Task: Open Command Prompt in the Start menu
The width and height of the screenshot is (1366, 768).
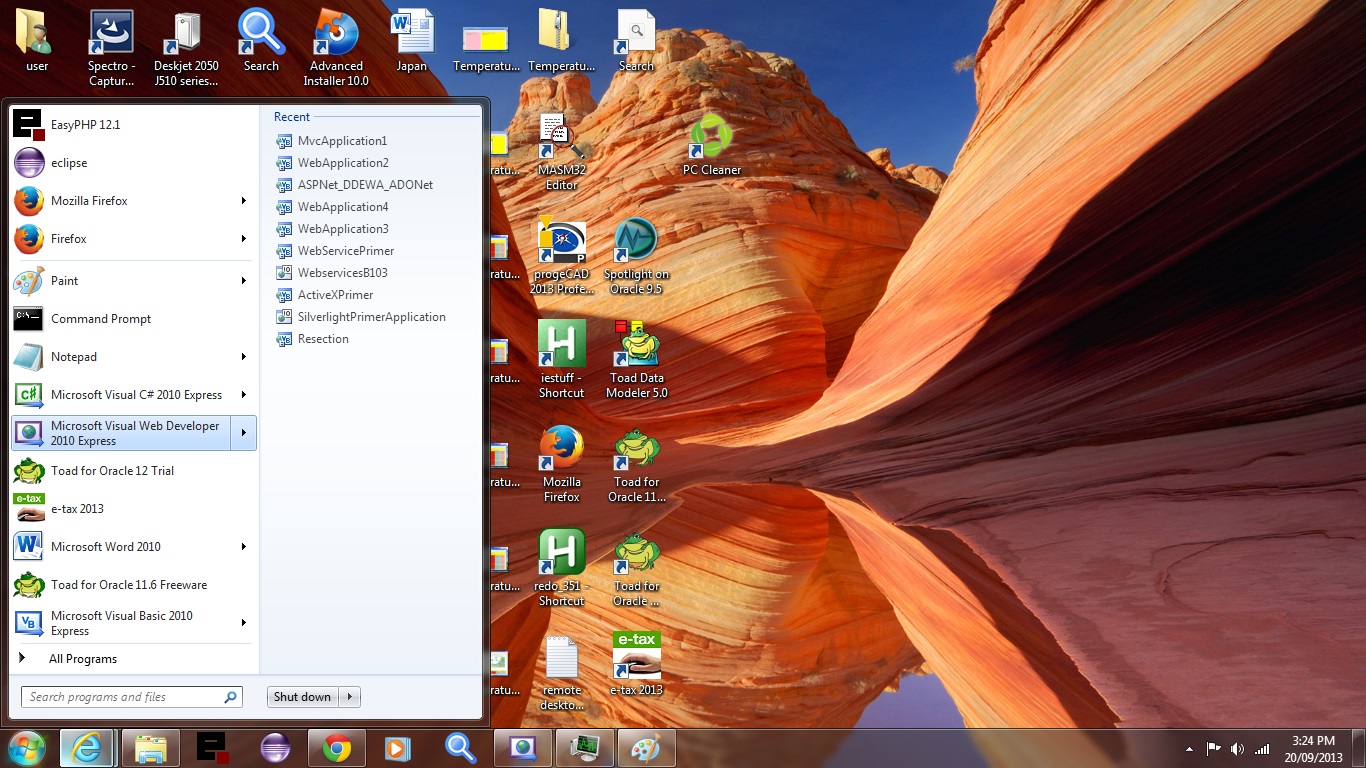Action: (133, 318)
